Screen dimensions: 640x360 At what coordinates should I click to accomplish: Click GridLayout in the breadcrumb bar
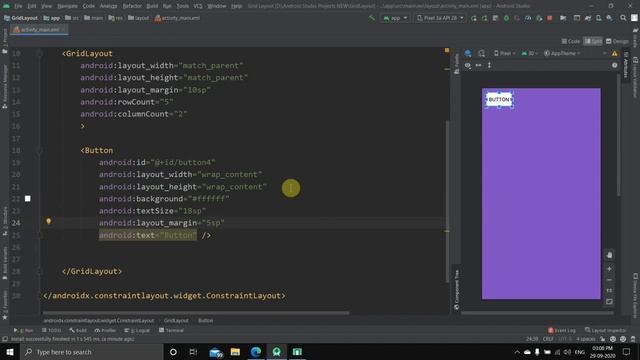[x=176, y=320]
